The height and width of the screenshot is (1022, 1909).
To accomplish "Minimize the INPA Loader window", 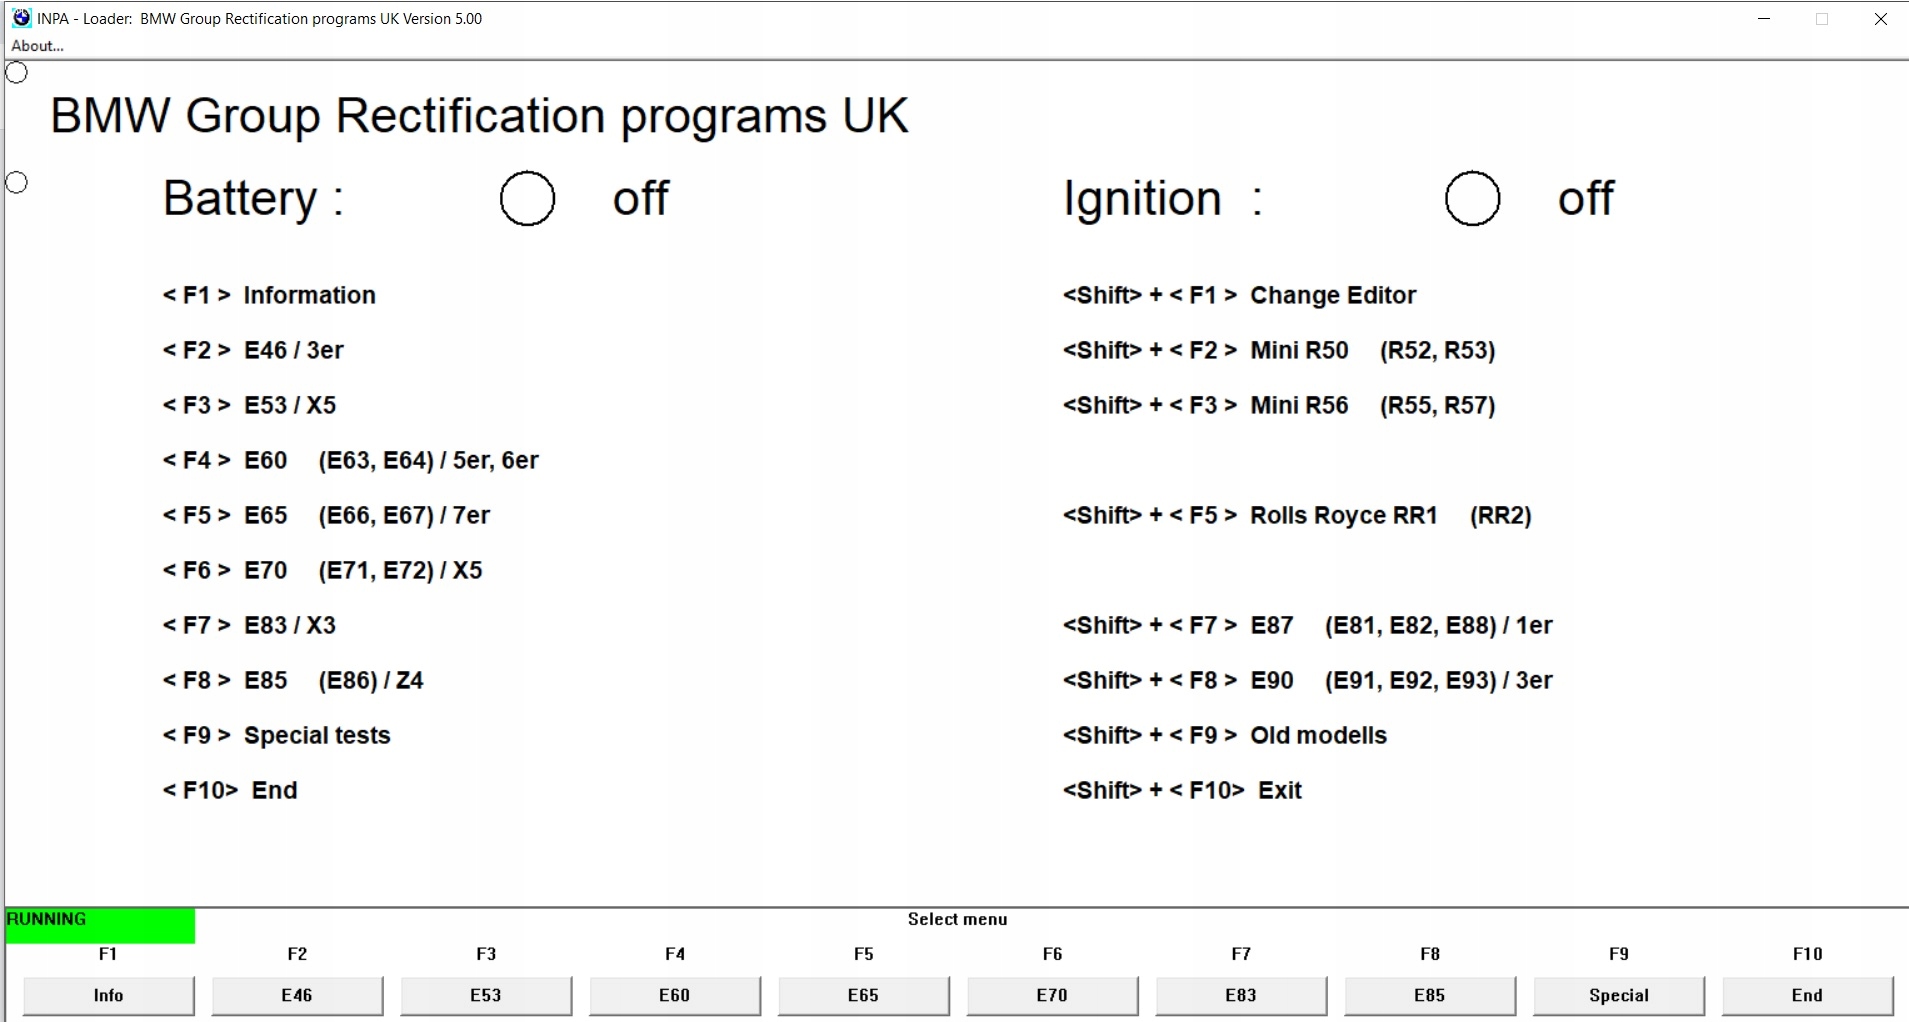I will [1764, 19].
